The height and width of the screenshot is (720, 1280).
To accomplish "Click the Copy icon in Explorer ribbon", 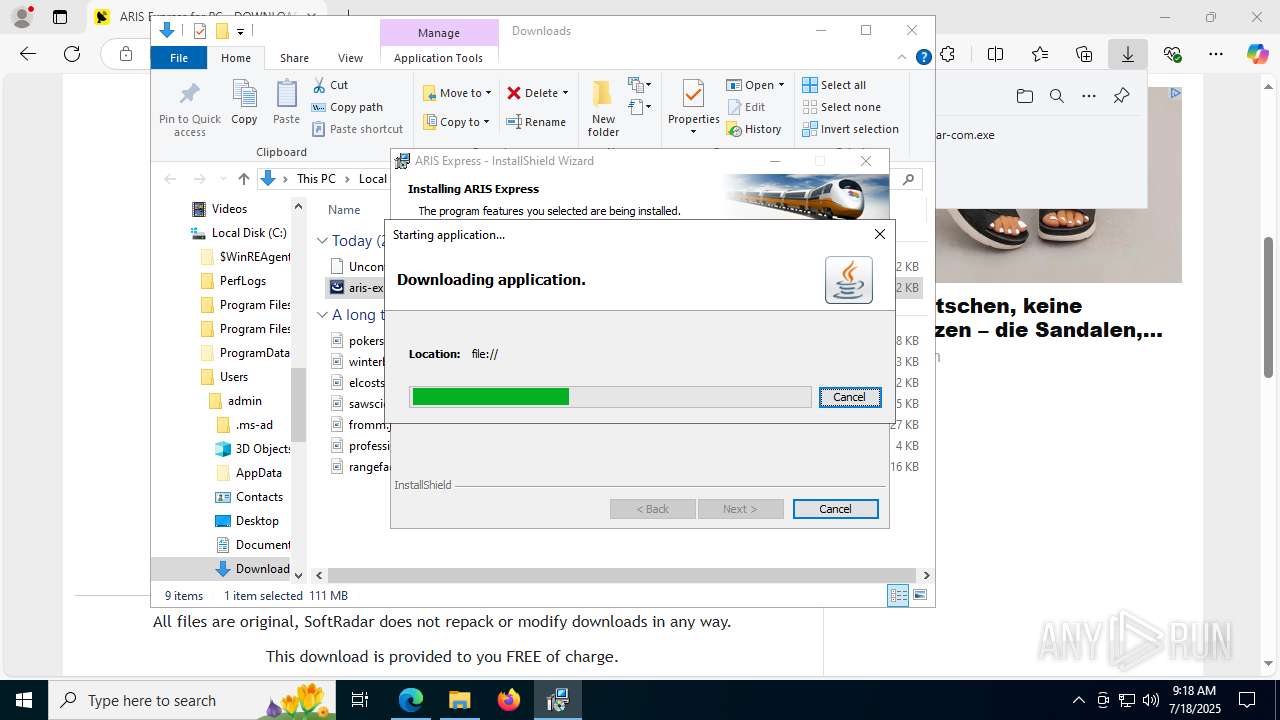I will tap(244, 103).
